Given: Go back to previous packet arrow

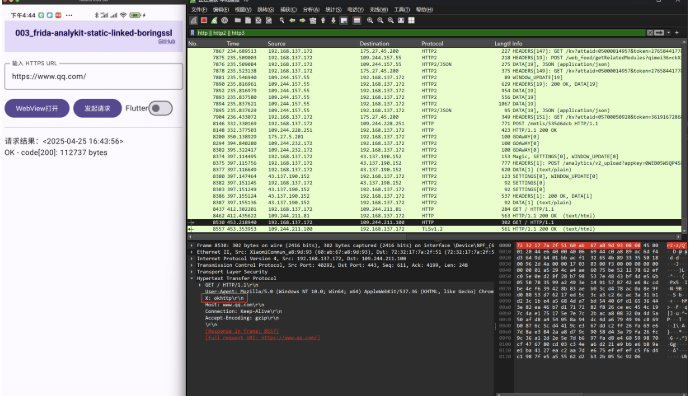Looking at the screenshot, I should click(x=292, y=20).
